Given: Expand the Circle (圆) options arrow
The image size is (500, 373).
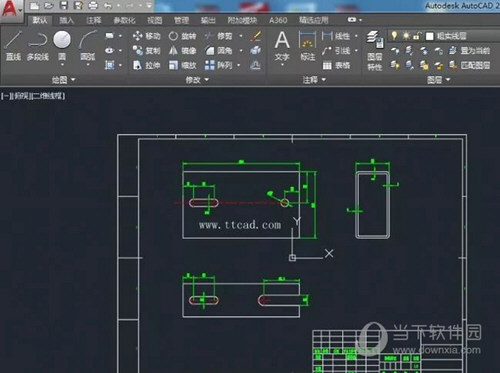Looking at the screenshot, I should click(x=62, y=64).
